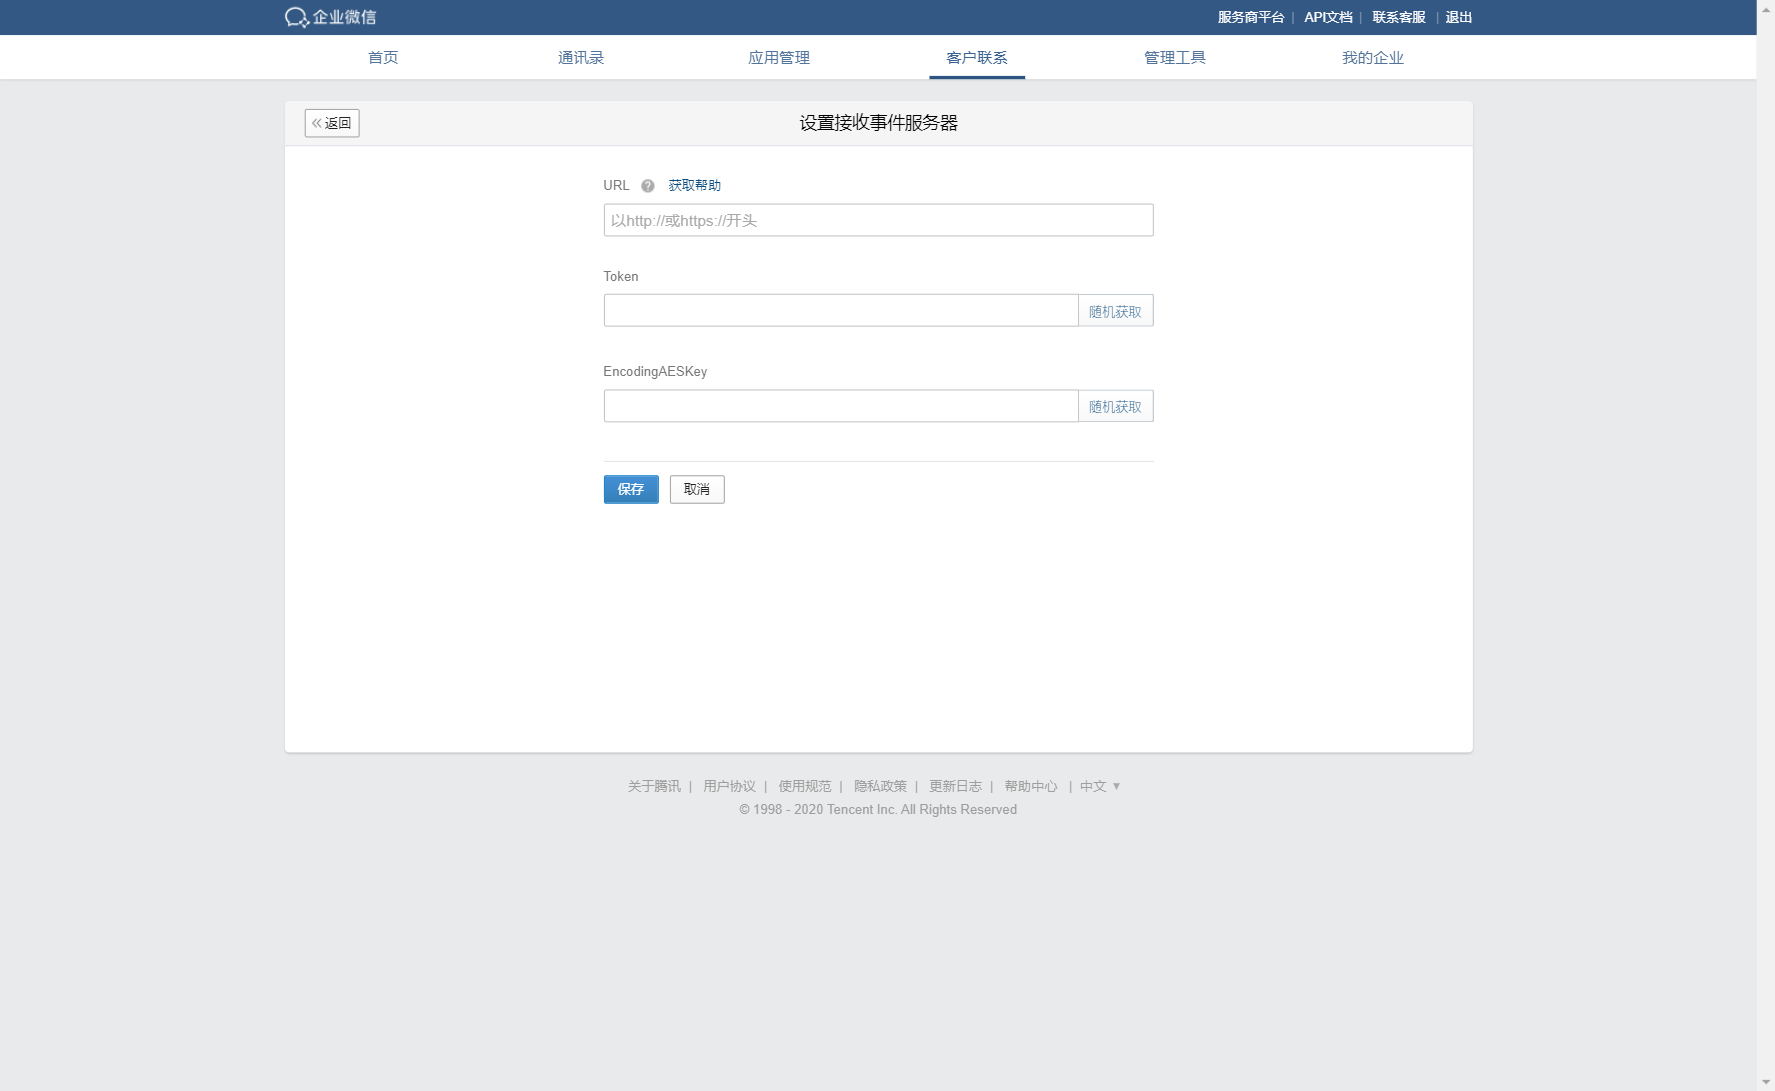The height and width of the screenshot is (1091, 1775).
Task: Switch to the 通讯录 tab
Action: 581,58
